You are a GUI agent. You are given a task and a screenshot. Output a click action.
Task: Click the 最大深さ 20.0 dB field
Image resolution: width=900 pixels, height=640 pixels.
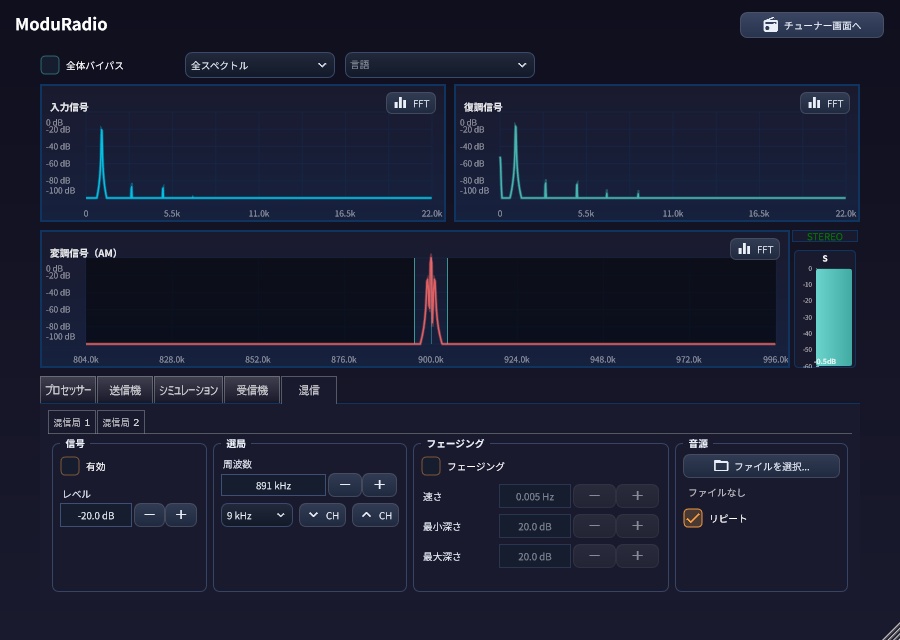tap(535, 556)
